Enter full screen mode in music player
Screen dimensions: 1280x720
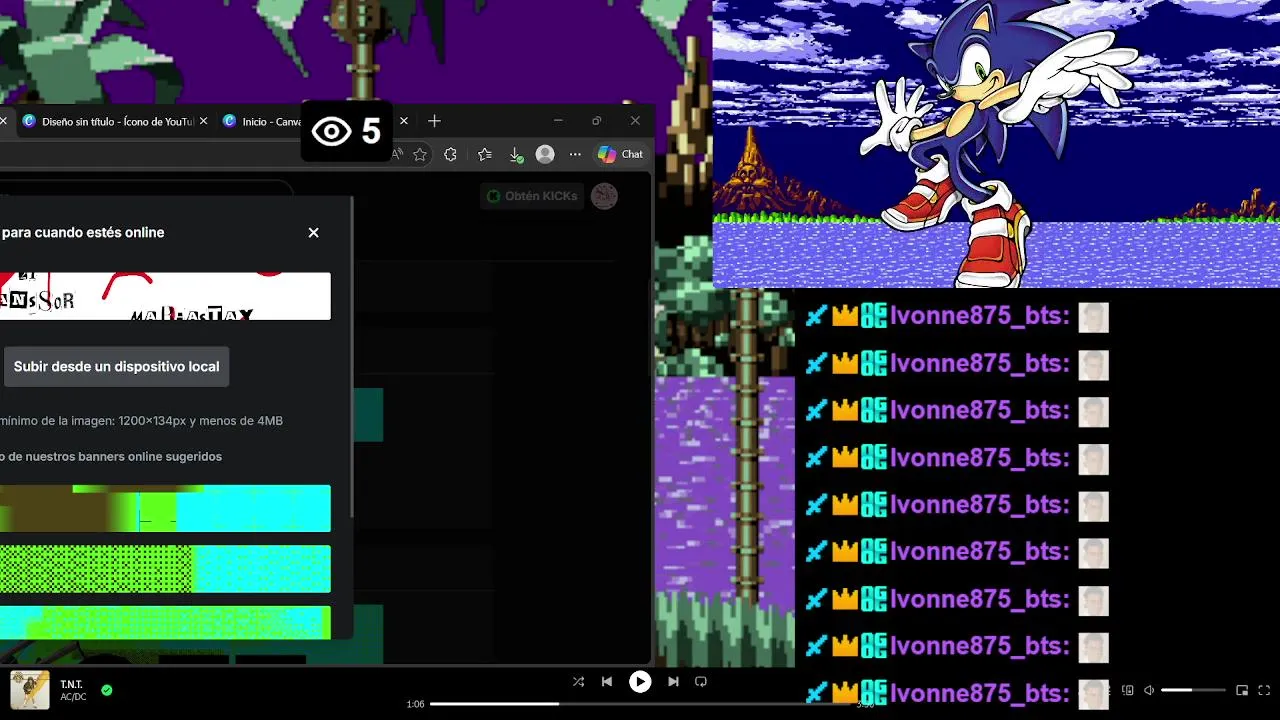1264,690
